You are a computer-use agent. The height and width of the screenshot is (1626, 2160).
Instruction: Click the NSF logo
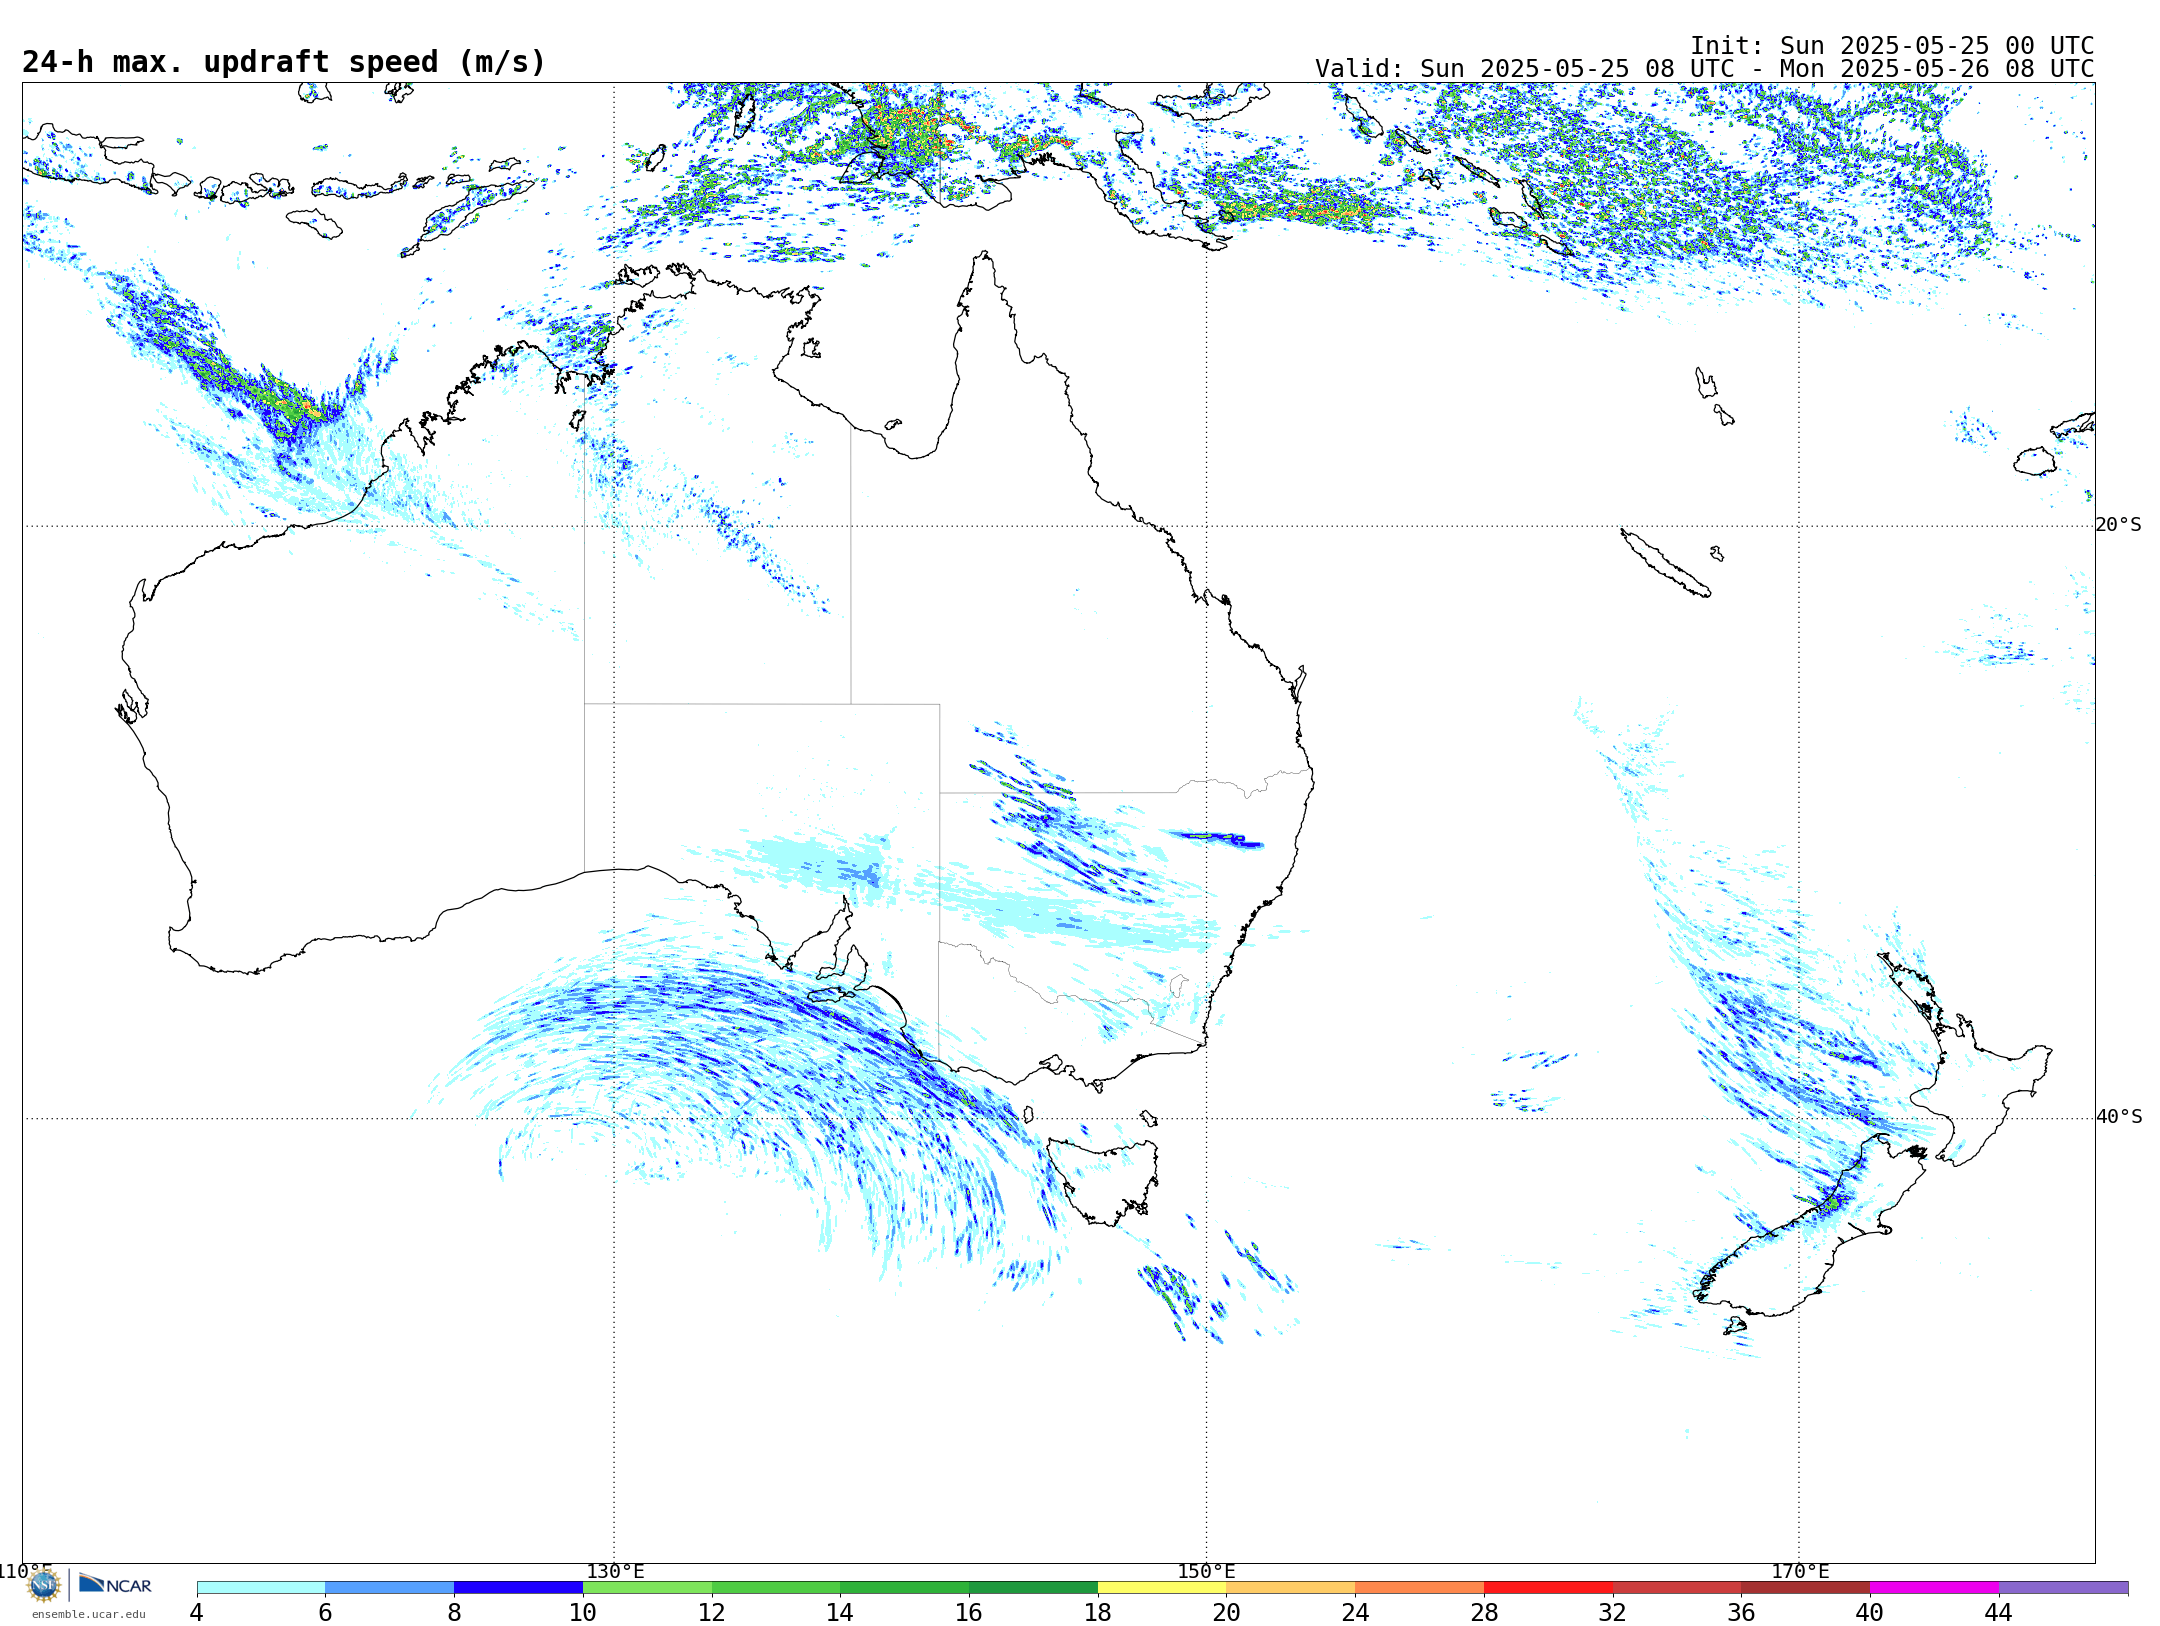click(x=44, y=1585)
